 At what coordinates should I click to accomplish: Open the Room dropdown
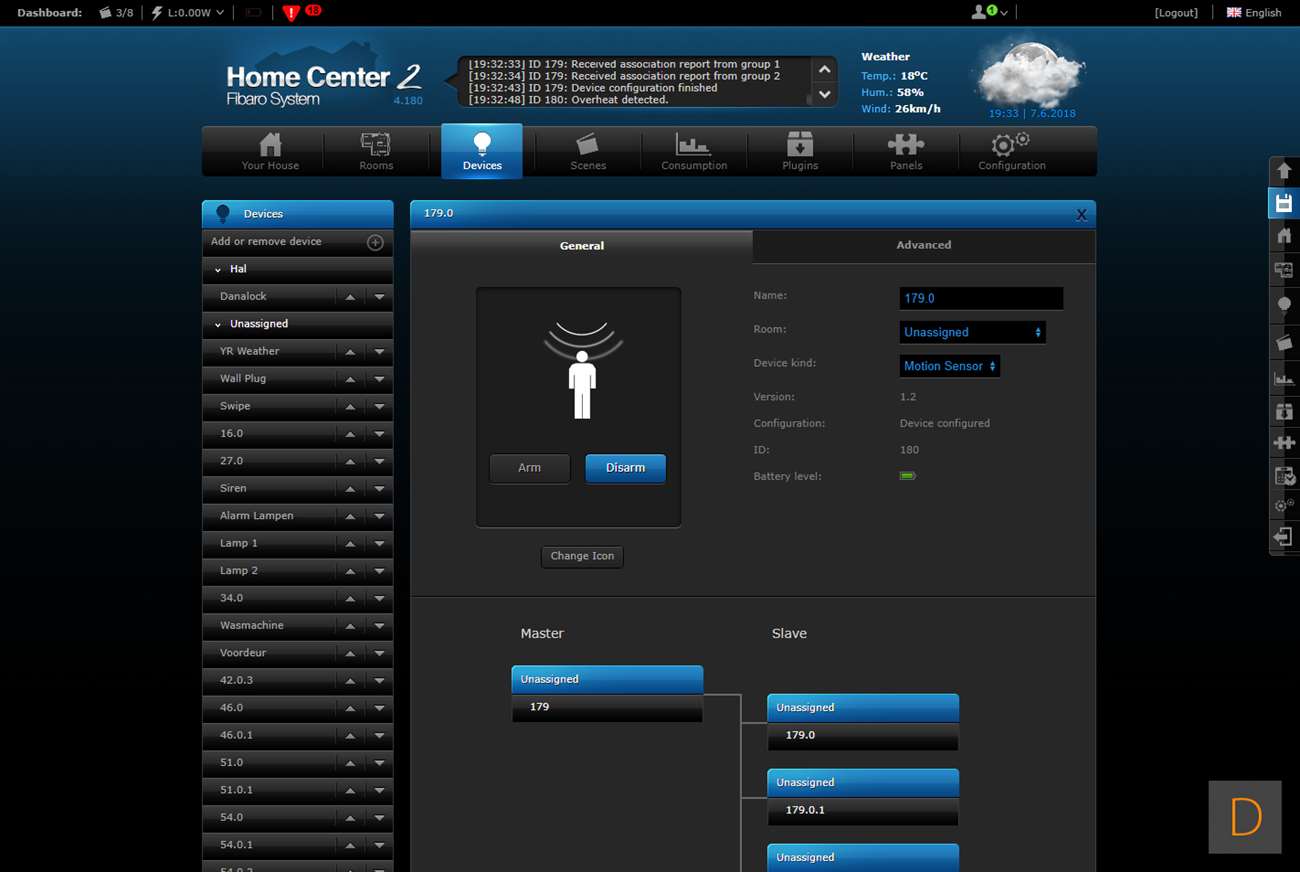972,332
